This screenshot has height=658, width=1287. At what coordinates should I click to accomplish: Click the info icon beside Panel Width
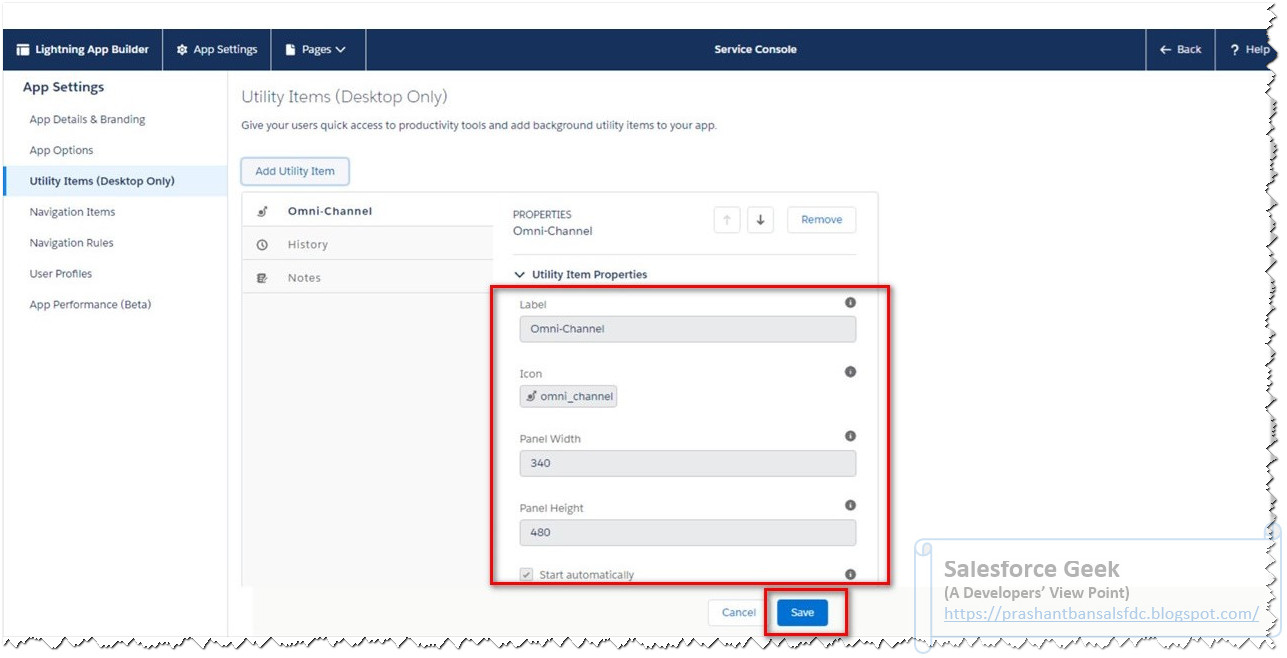pyautogui.click(x=850, y=436)
